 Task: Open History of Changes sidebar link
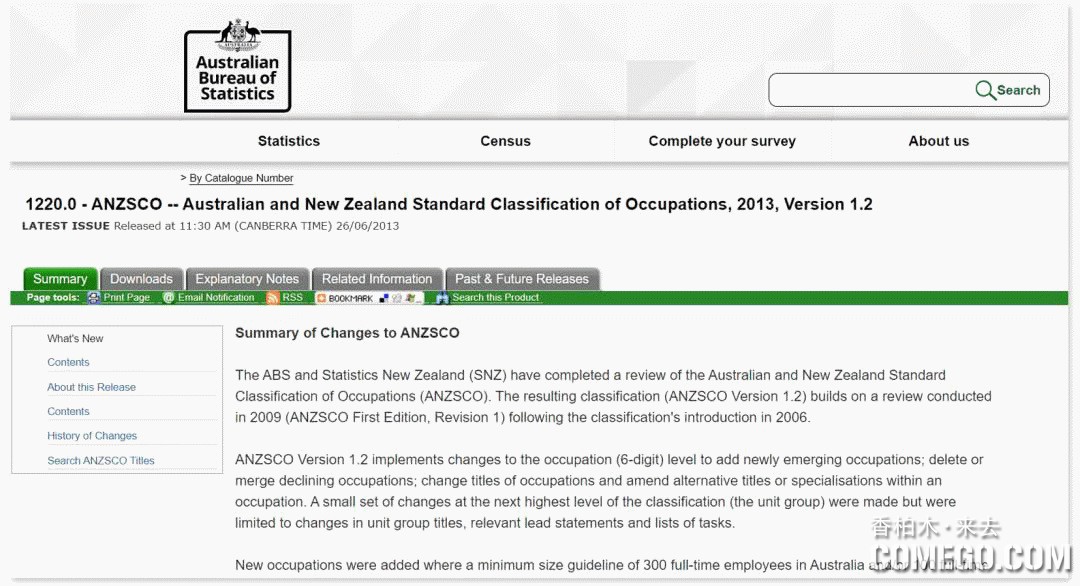(92, 436)
